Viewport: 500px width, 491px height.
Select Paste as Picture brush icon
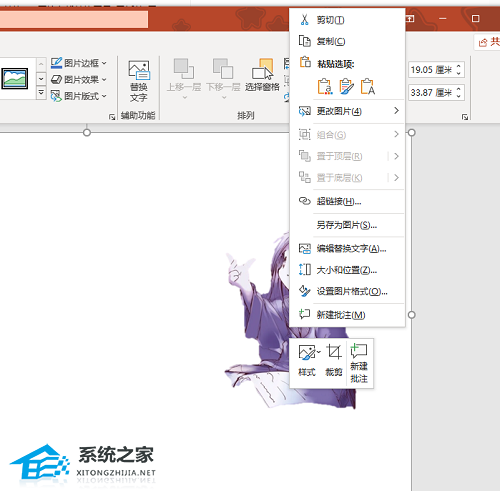tap(346, 87)
